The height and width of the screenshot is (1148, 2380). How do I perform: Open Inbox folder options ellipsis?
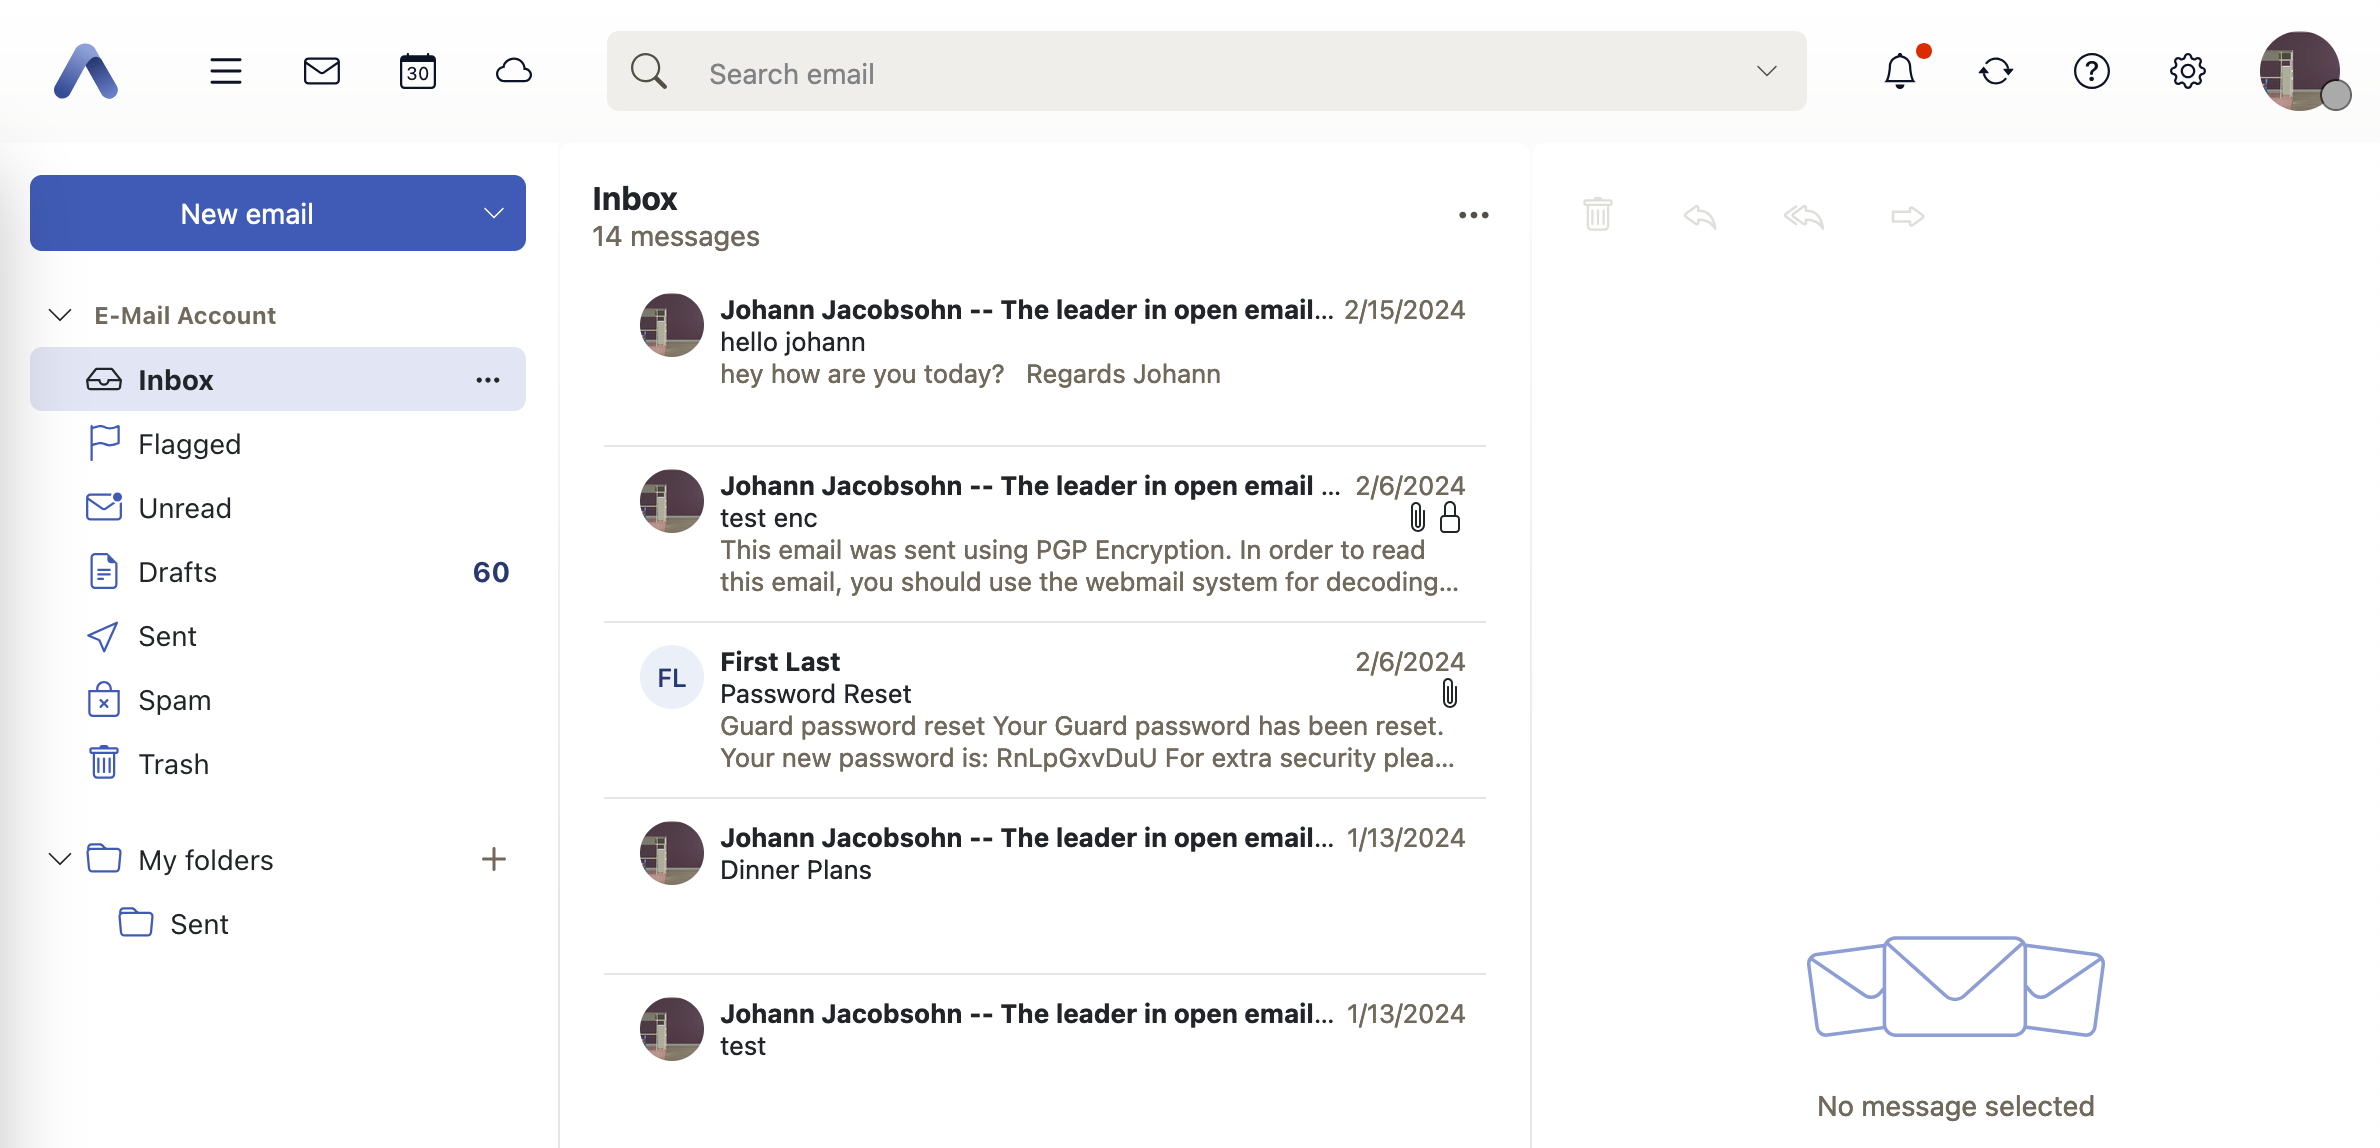[x=487, y=380]
